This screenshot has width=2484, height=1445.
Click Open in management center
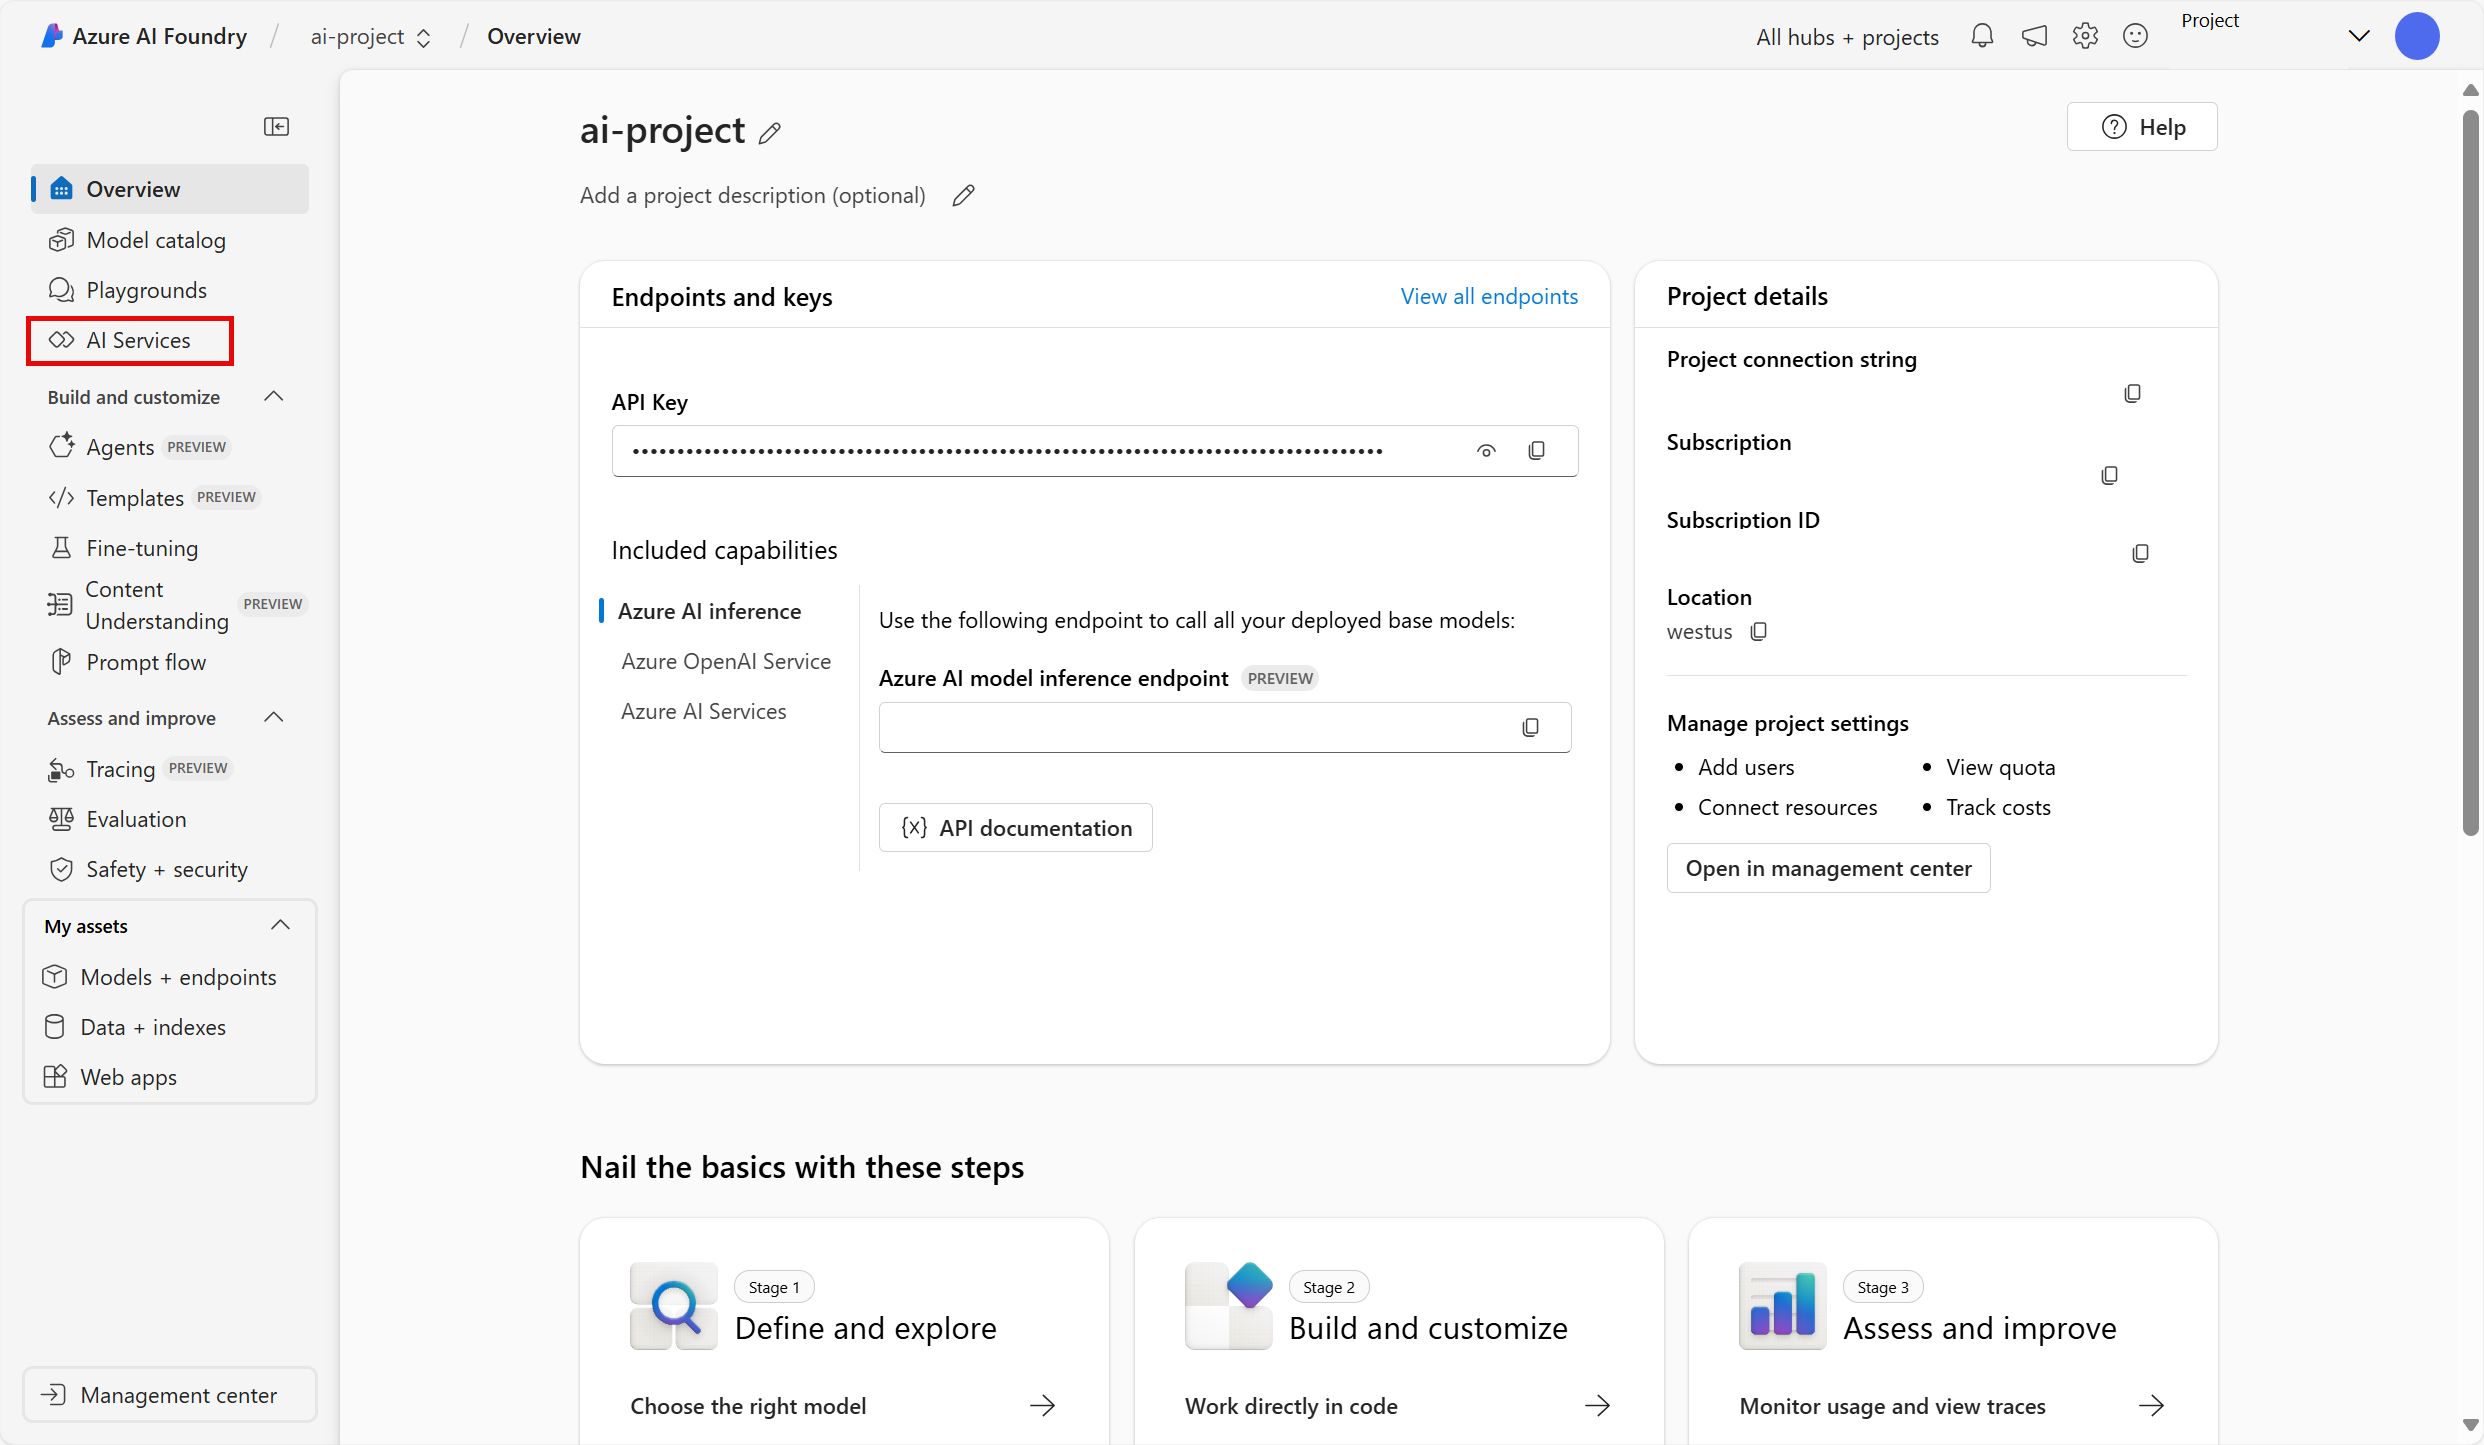[x=1828, y=868]
